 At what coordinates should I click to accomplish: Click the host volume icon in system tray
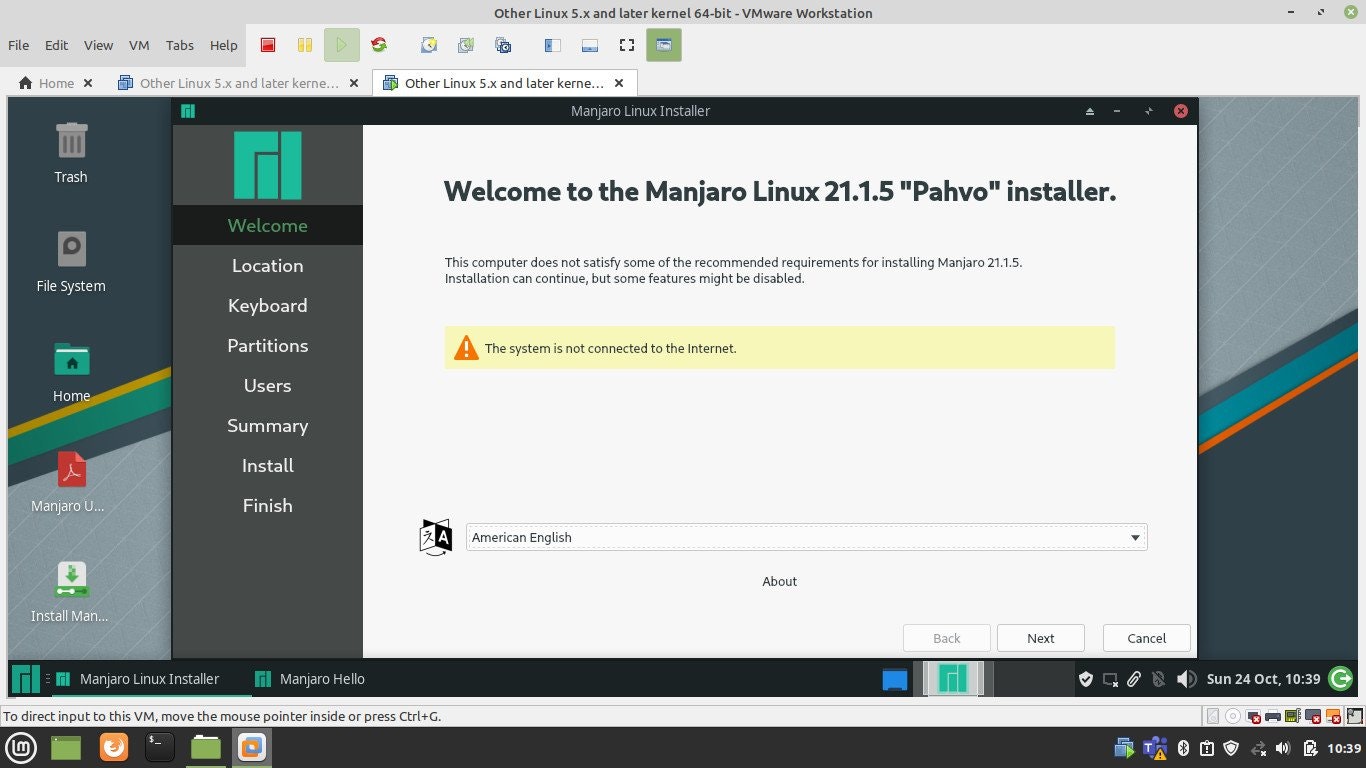tap(1283, 747)
